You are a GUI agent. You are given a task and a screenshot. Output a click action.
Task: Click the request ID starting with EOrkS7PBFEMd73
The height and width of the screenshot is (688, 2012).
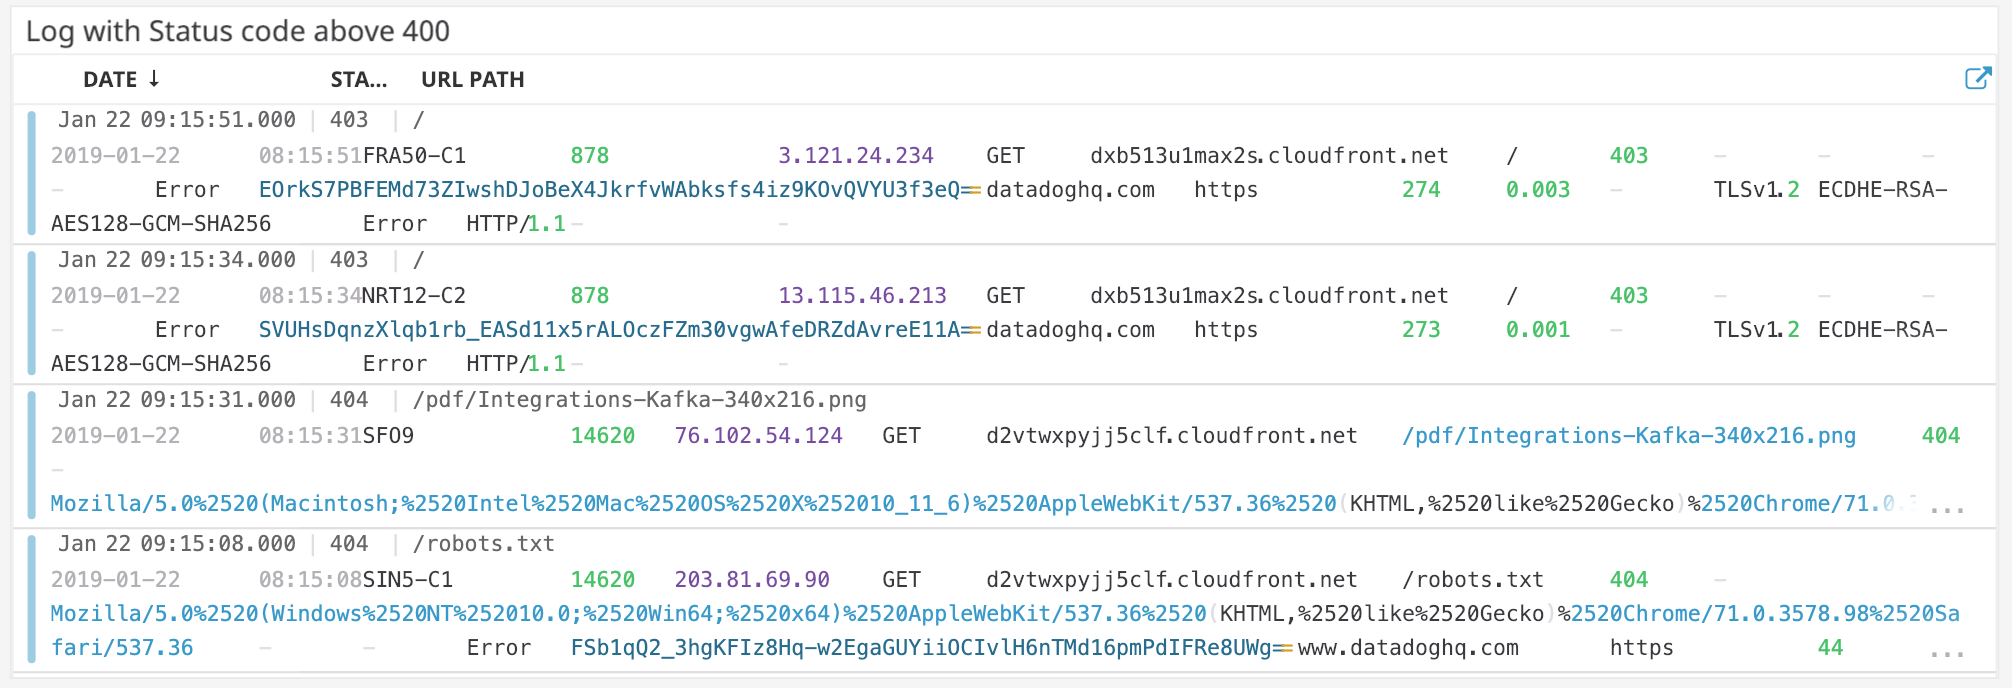tap(609, 190)
